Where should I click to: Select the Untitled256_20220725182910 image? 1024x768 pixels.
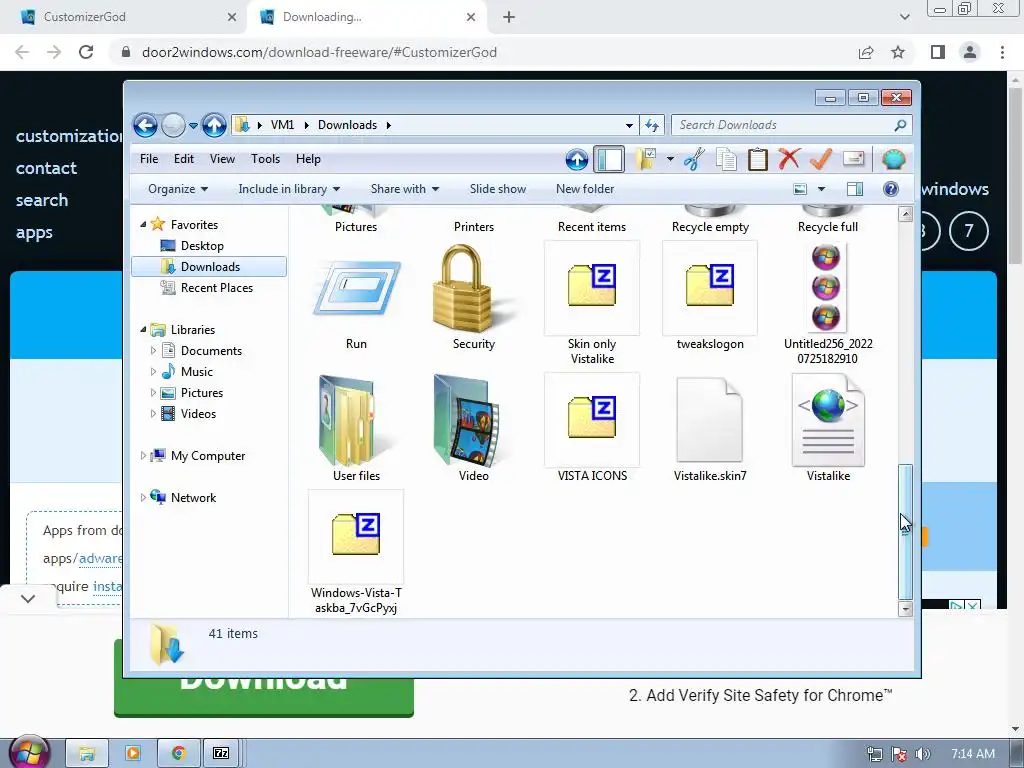[x=827, y=303]
